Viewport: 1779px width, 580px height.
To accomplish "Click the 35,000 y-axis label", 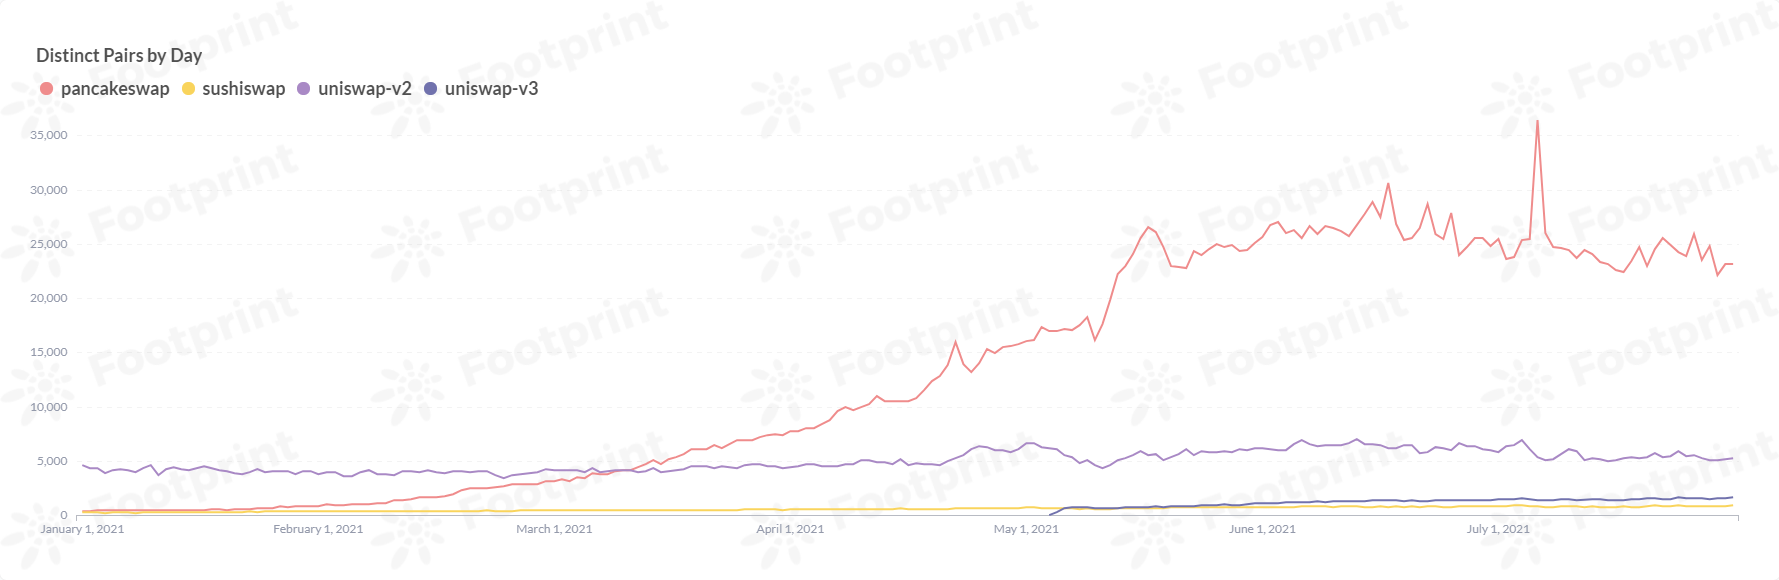I will 49,135.
